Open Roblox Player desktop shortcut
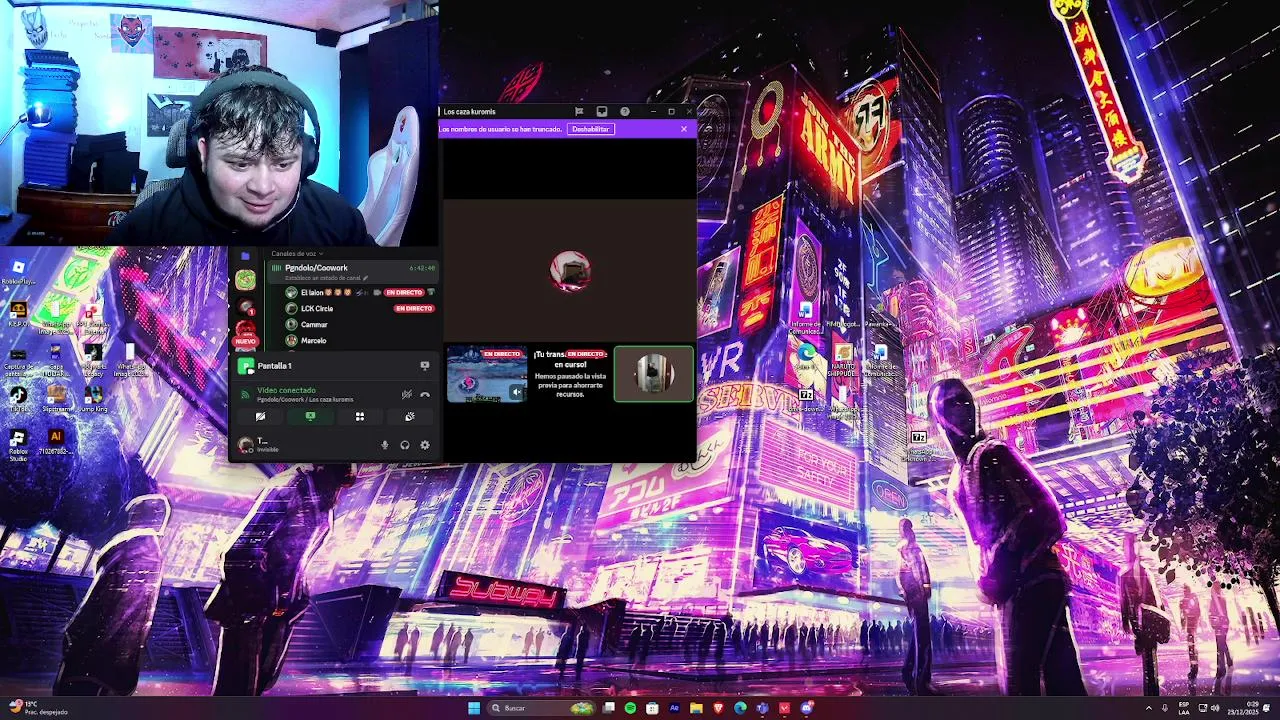The image size is (1280, 720). (x=18, y=272)
